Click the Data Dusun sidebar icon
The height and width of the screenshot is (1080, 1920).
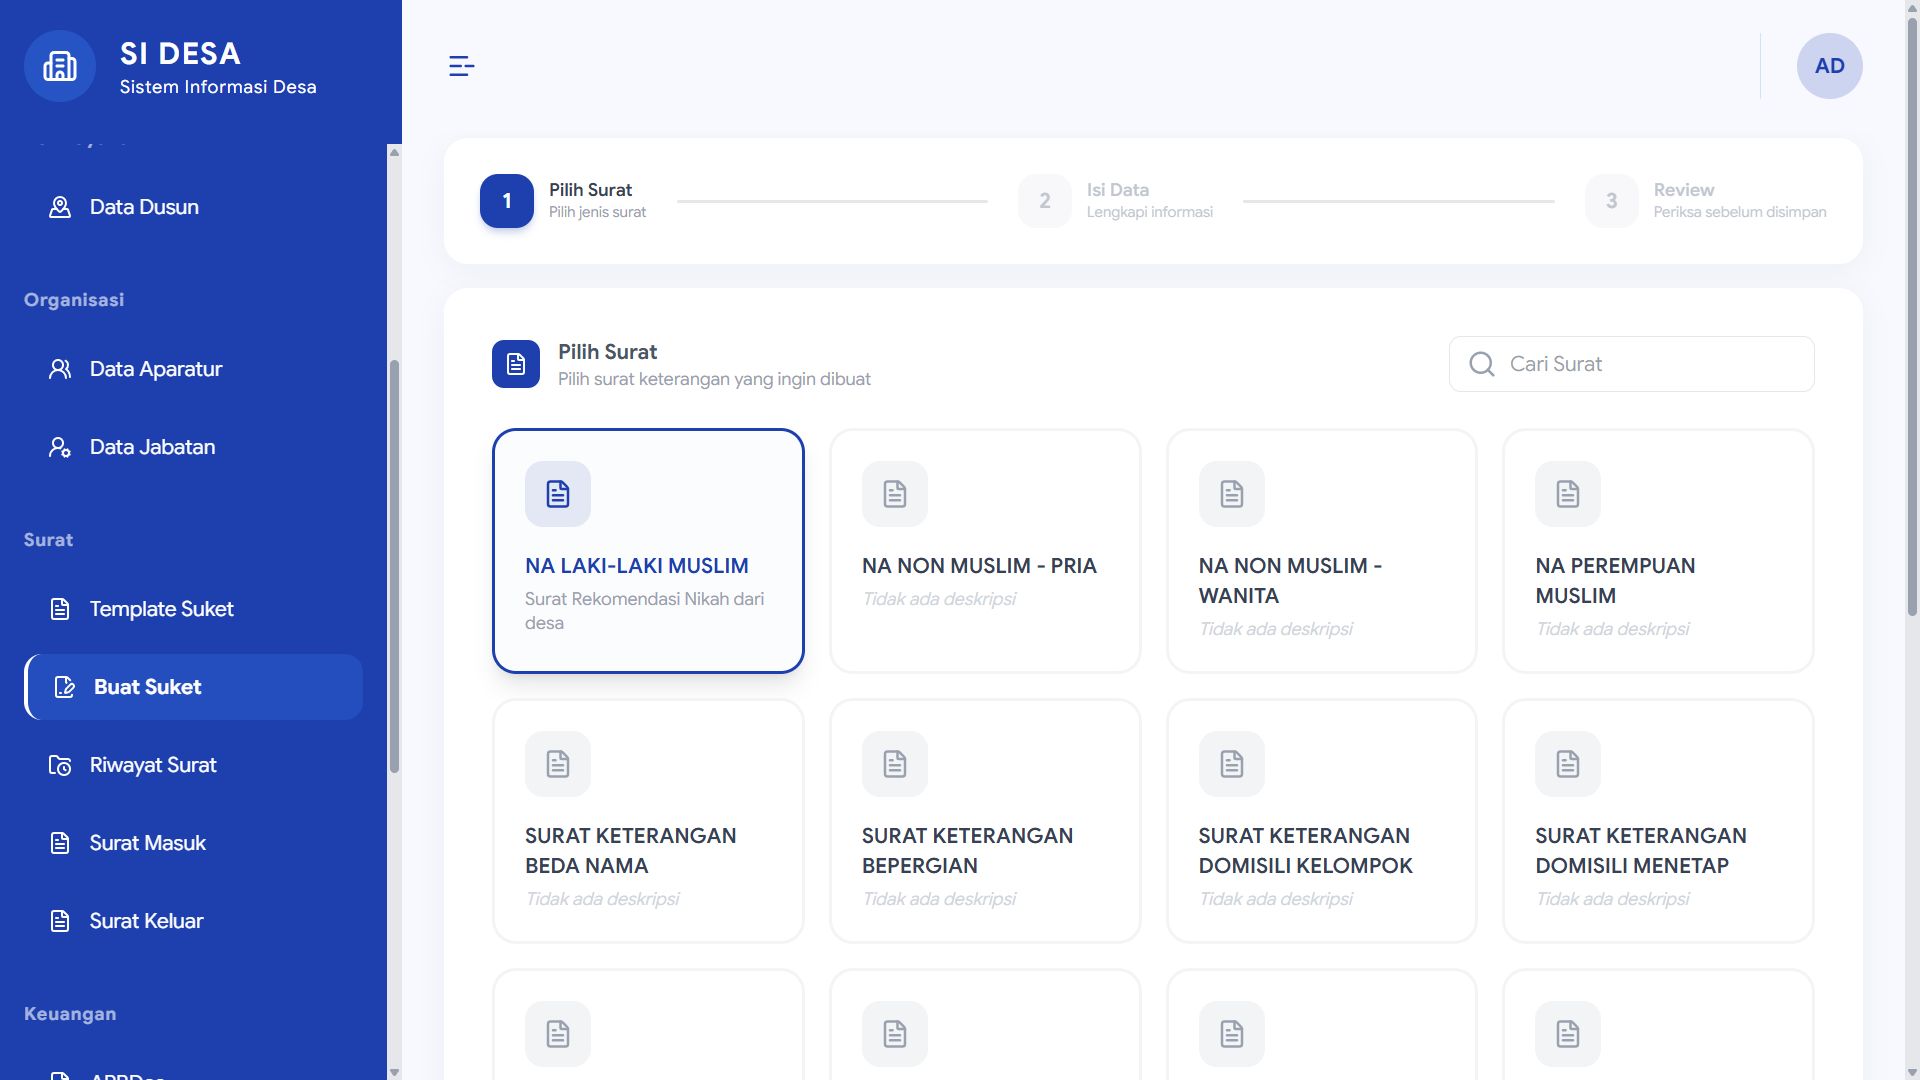(x=60, y=207)
